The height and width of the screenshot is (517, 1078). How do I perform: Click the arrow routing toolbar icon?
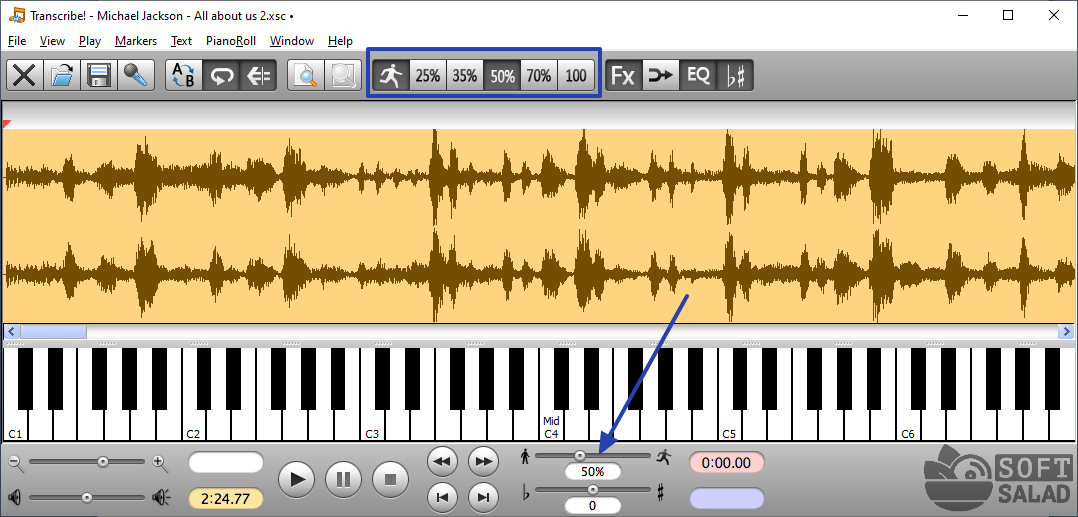(x=661, y=75)
